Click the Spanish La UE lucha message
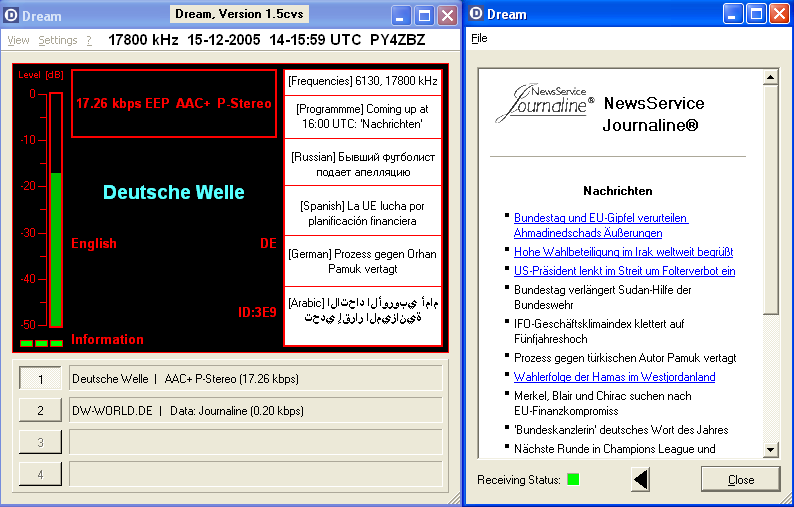The image size is (794, 507). 363,213
